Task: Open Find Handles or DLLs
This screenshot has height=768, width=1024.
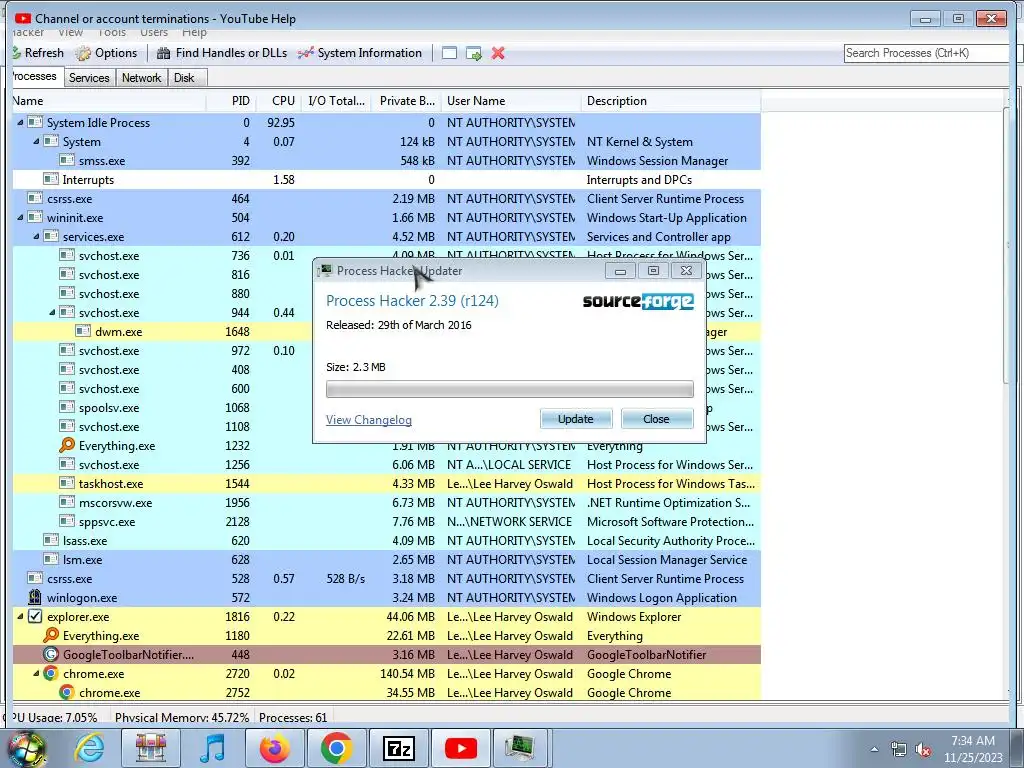Action: (x=221, y=53)
